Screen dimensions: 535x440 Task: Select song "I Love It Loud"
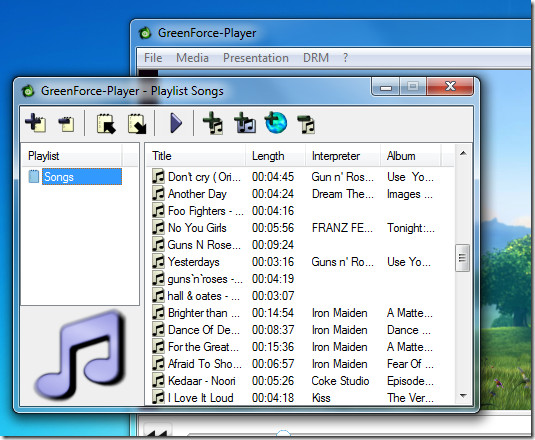tap(201, 398)
